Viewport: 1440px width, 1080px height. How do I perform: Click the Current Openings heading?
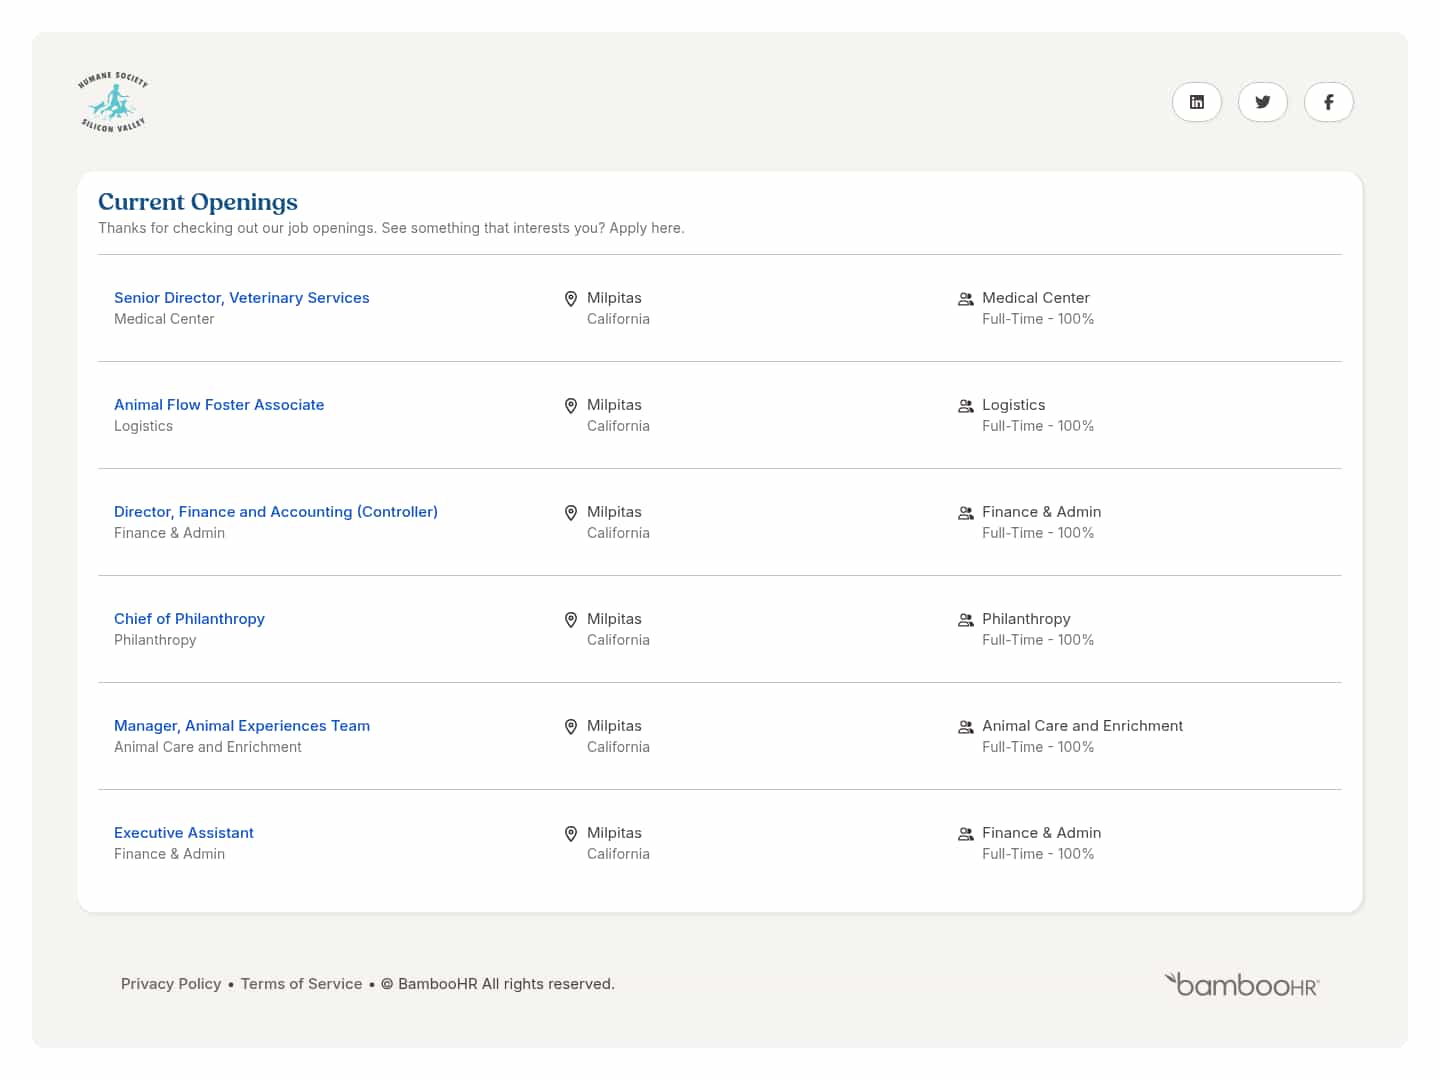click(x=198, y=202)
